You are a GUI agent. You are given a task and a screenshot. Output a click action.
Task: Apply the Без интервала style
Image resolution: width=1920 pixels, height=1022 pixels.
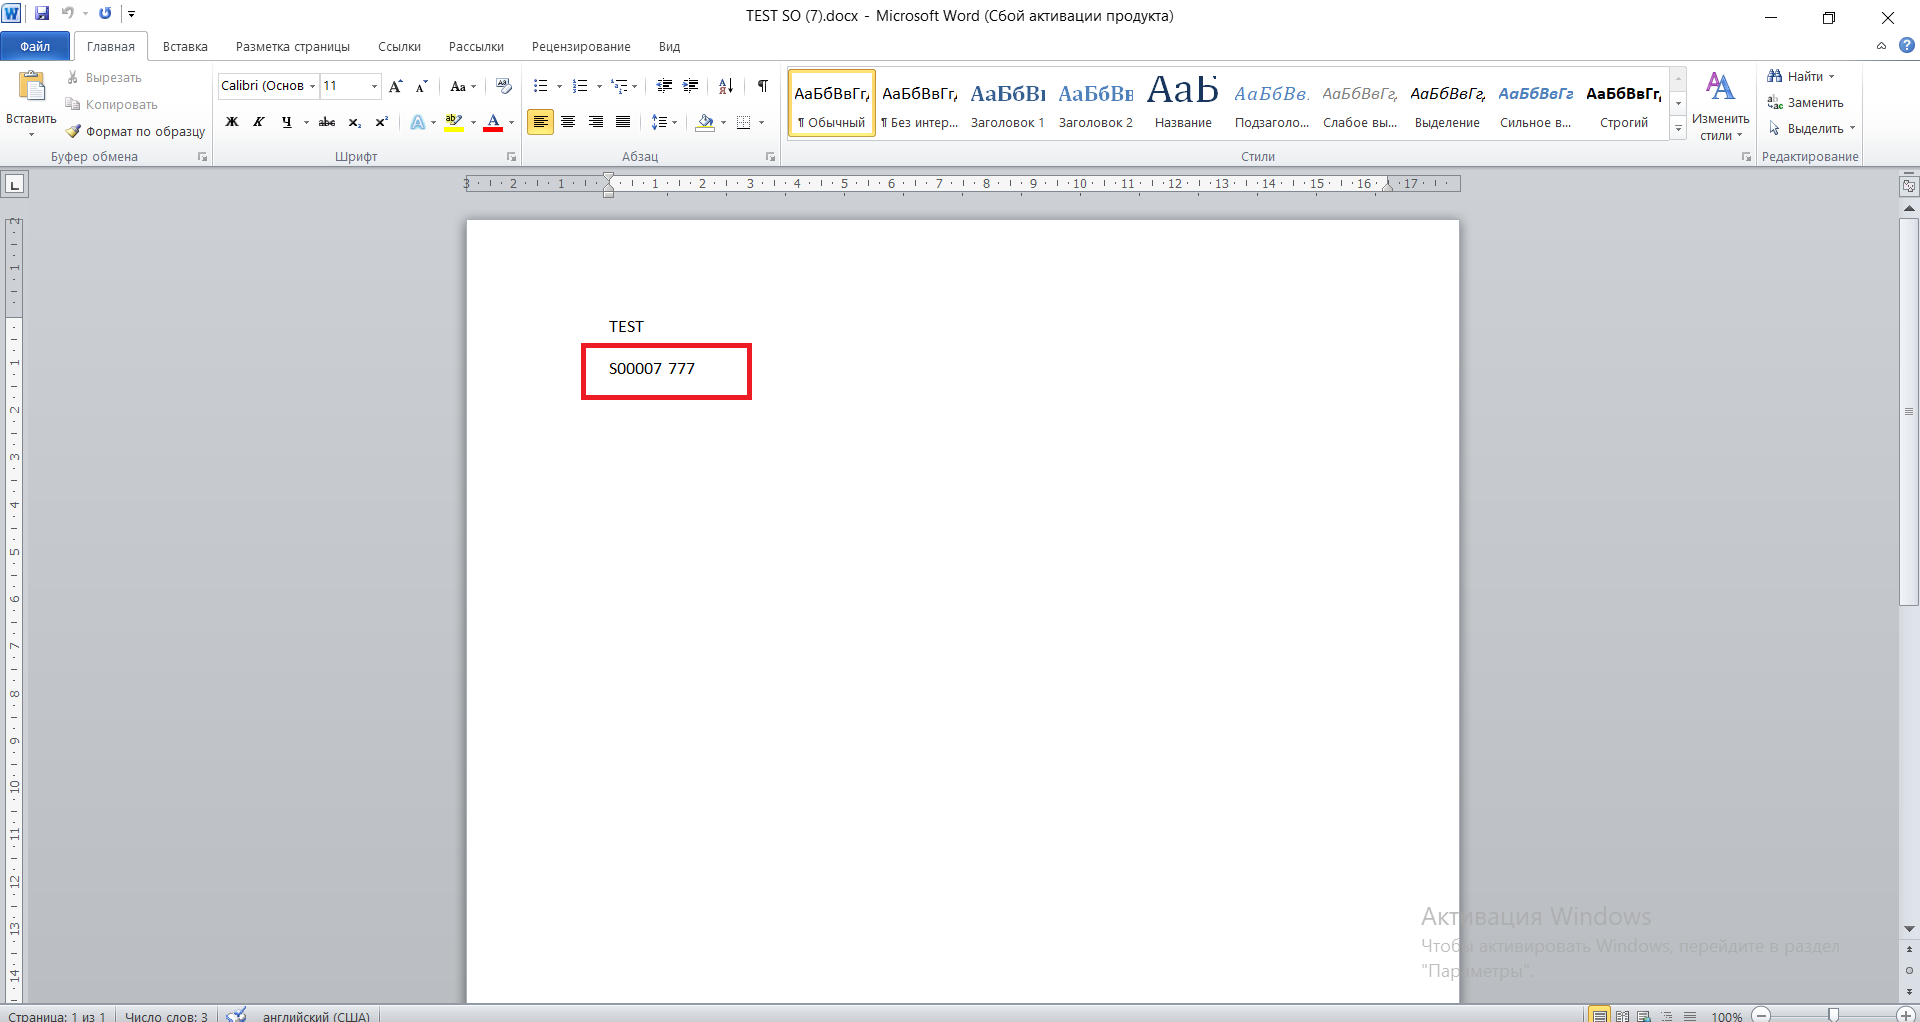[x=919, y=104]
